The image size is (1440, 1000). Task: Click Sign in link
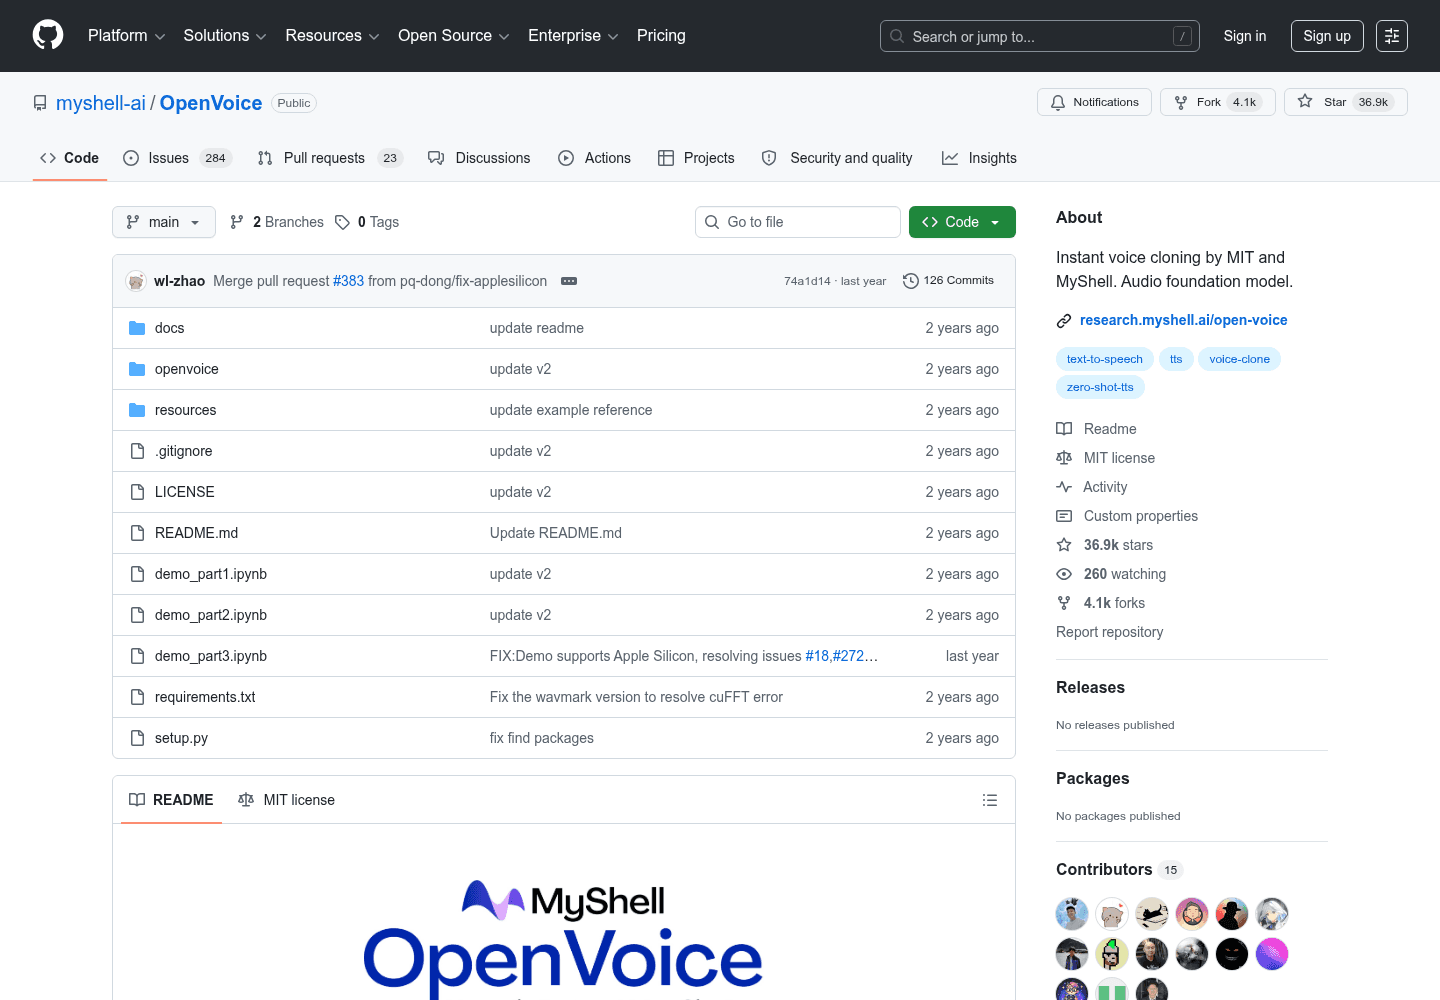[1245, 36]
